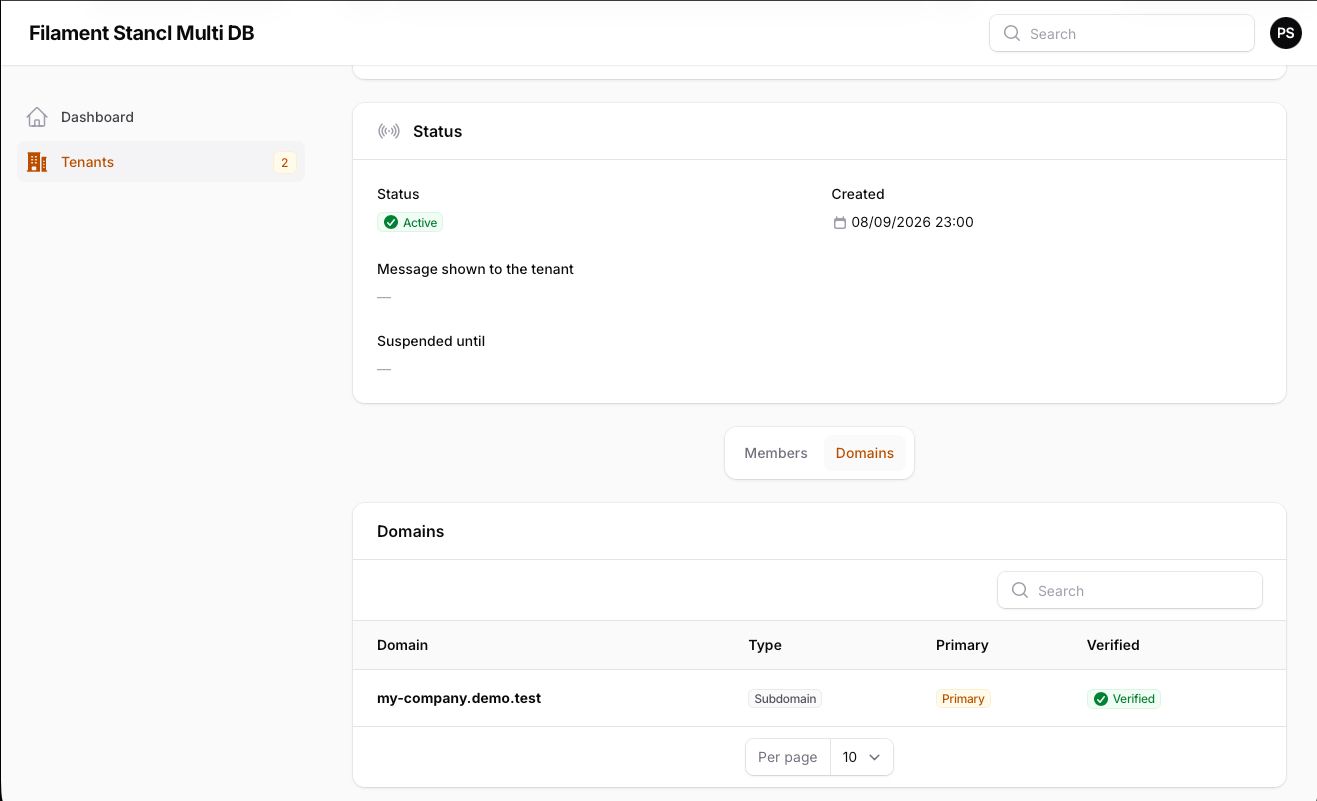Click the Message shown to the tenant label
The height and width of the screenshot is (801, 1317).
click(475, 269)
